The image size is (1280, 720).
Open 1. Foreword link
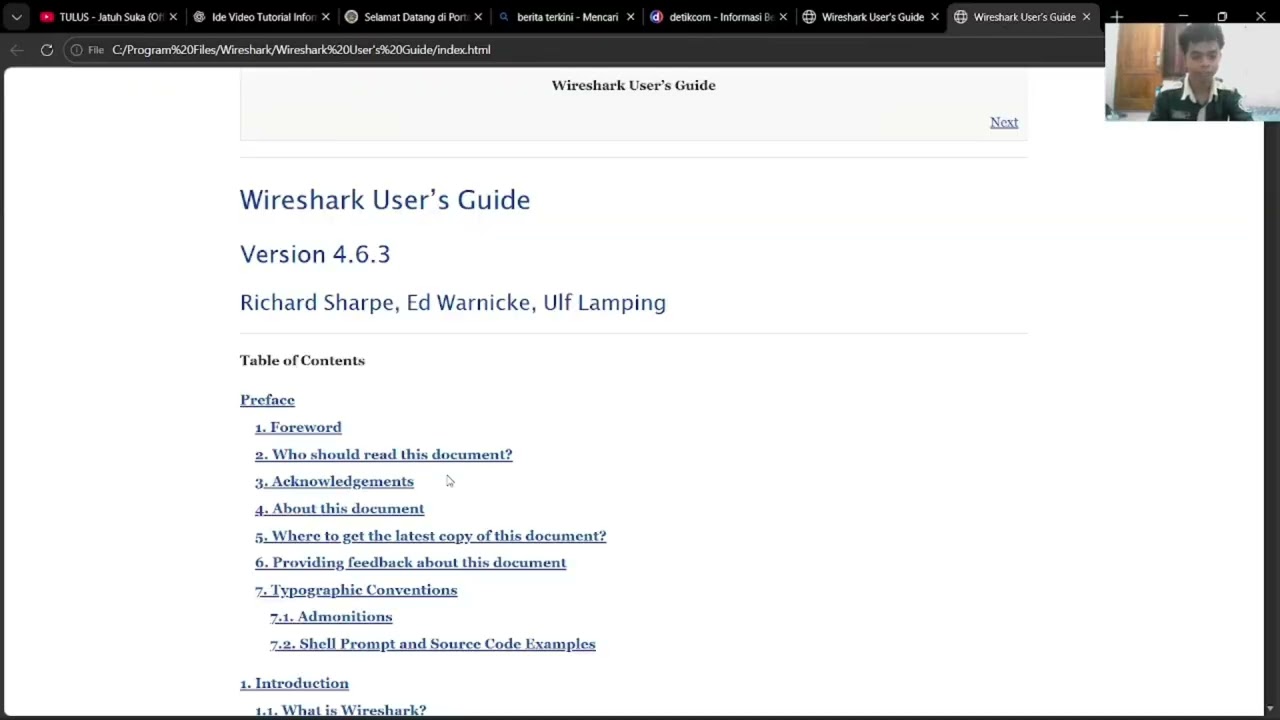[298, 427]
